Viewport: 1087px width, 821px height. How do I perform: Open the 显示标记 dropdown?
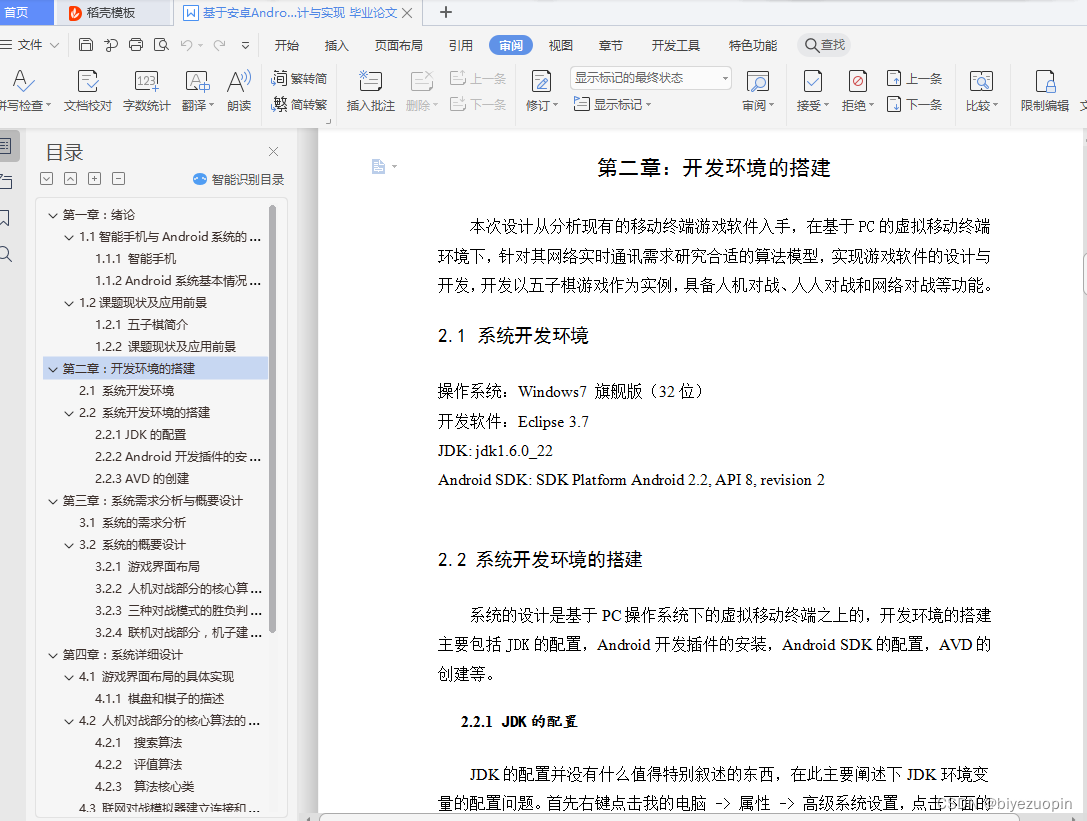coord(613,105)
